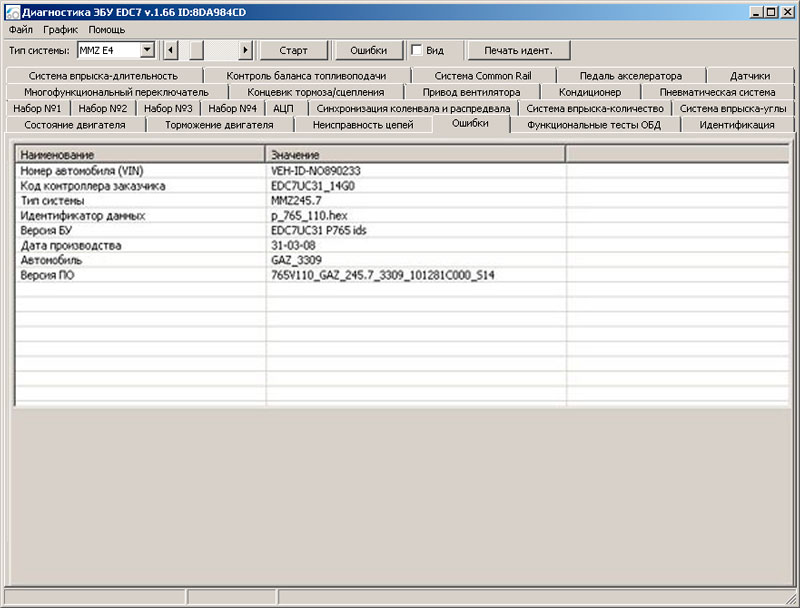Click the application icon in title bar
The height and width of the screenshot is (608, 800).
tap(10, 11)
